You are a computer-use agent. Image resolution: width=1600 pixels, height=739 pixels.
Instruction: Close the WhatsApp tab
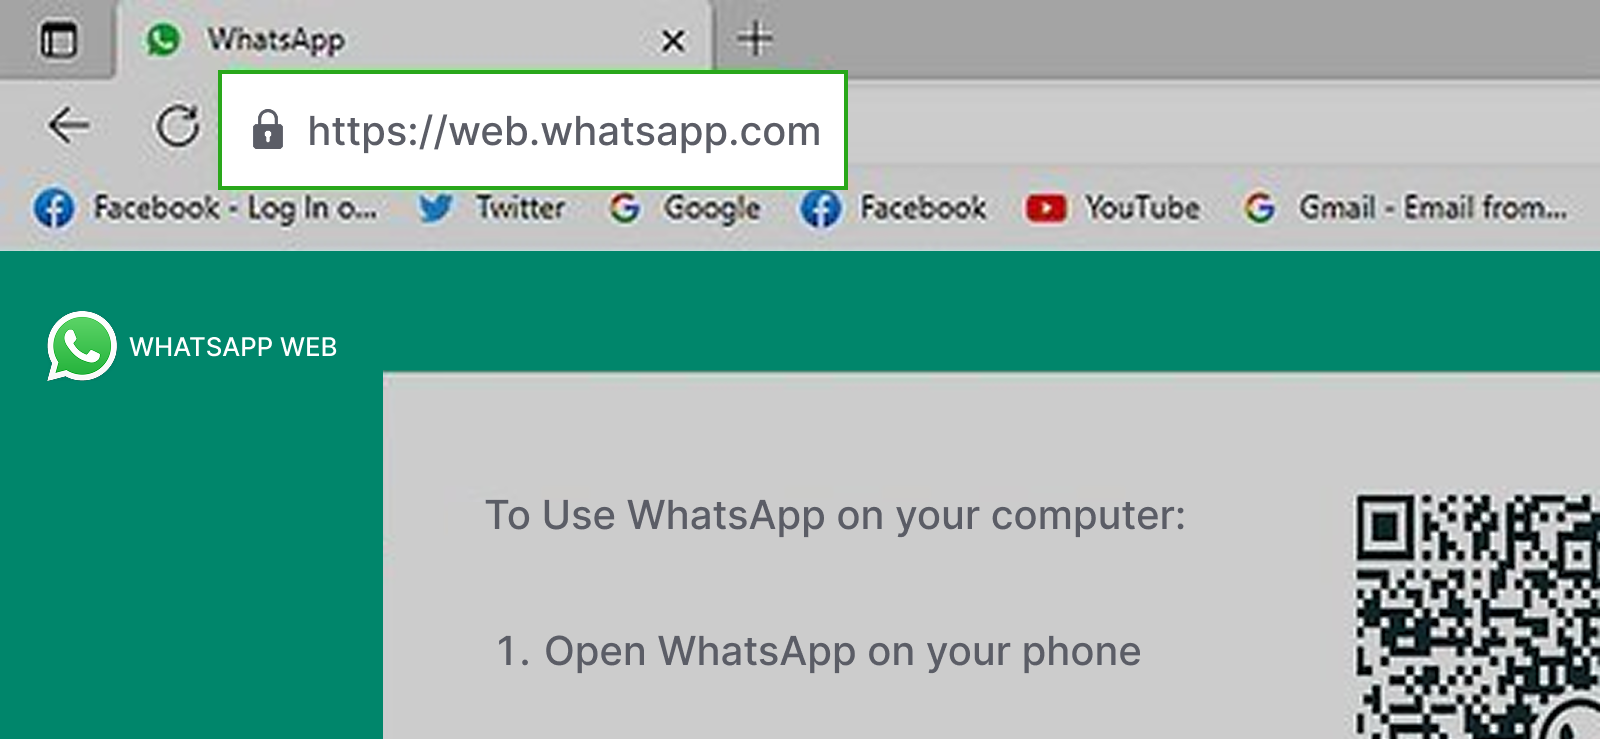(x=674, y=41)
